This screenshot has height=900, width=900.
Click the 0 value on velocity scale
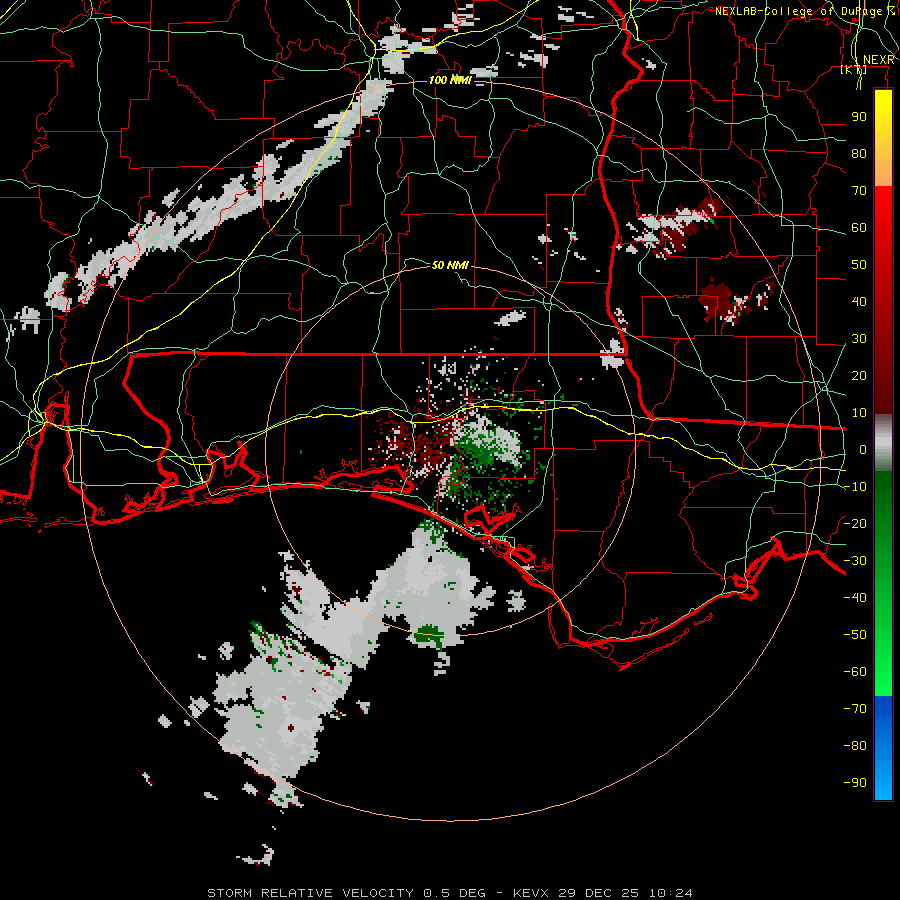coord(863,450)
